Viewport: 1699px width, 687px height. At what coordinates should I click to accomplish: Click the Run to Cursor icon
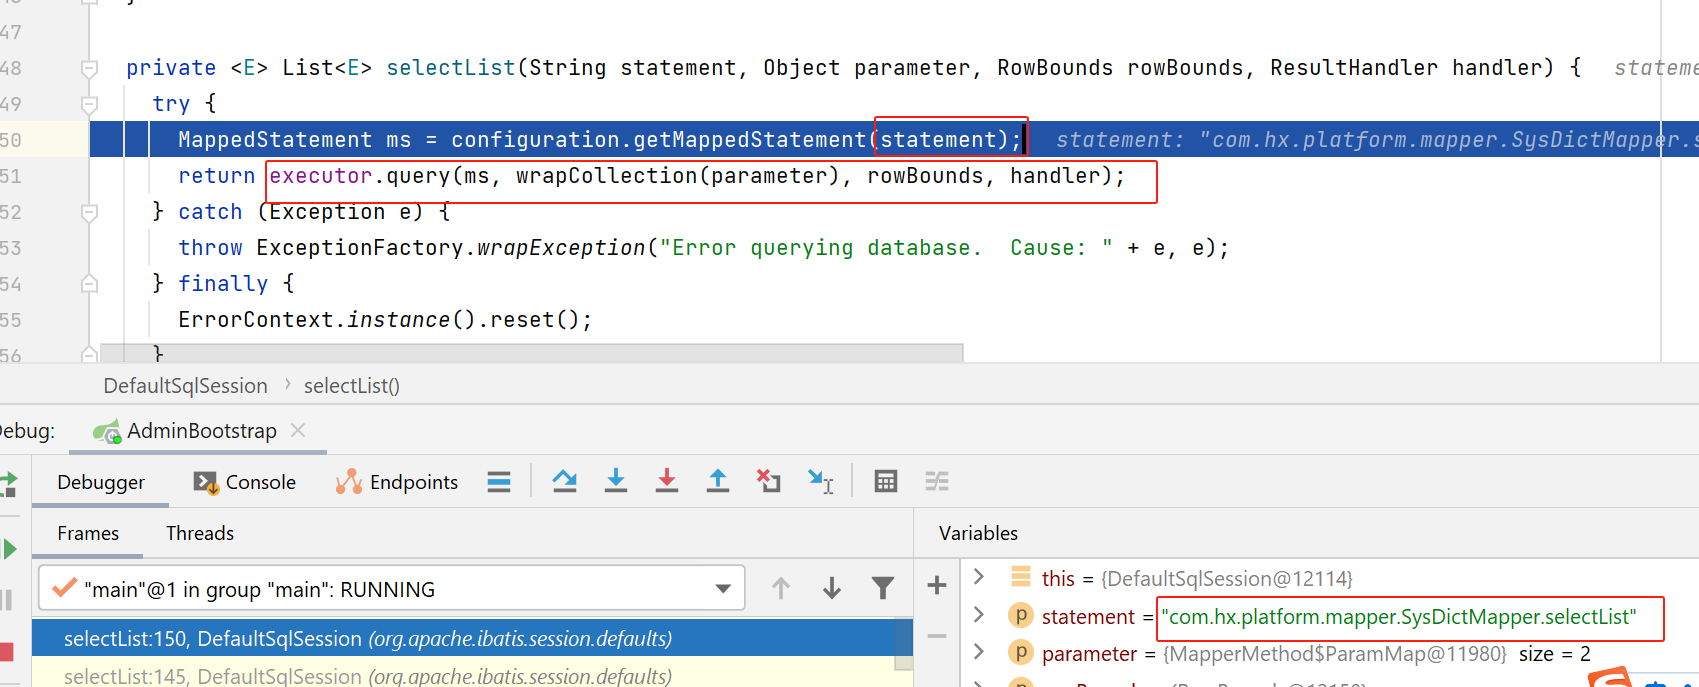point(821,482)
